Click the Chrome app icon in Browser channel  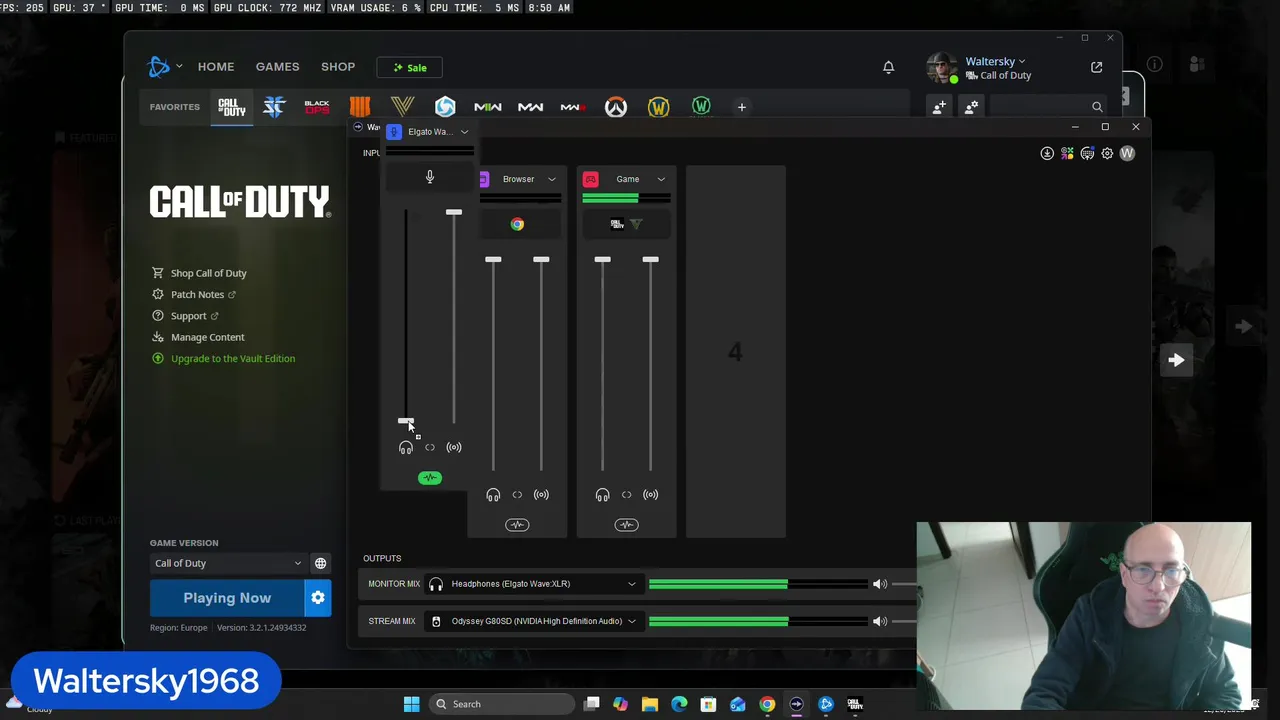pos(517,224)
